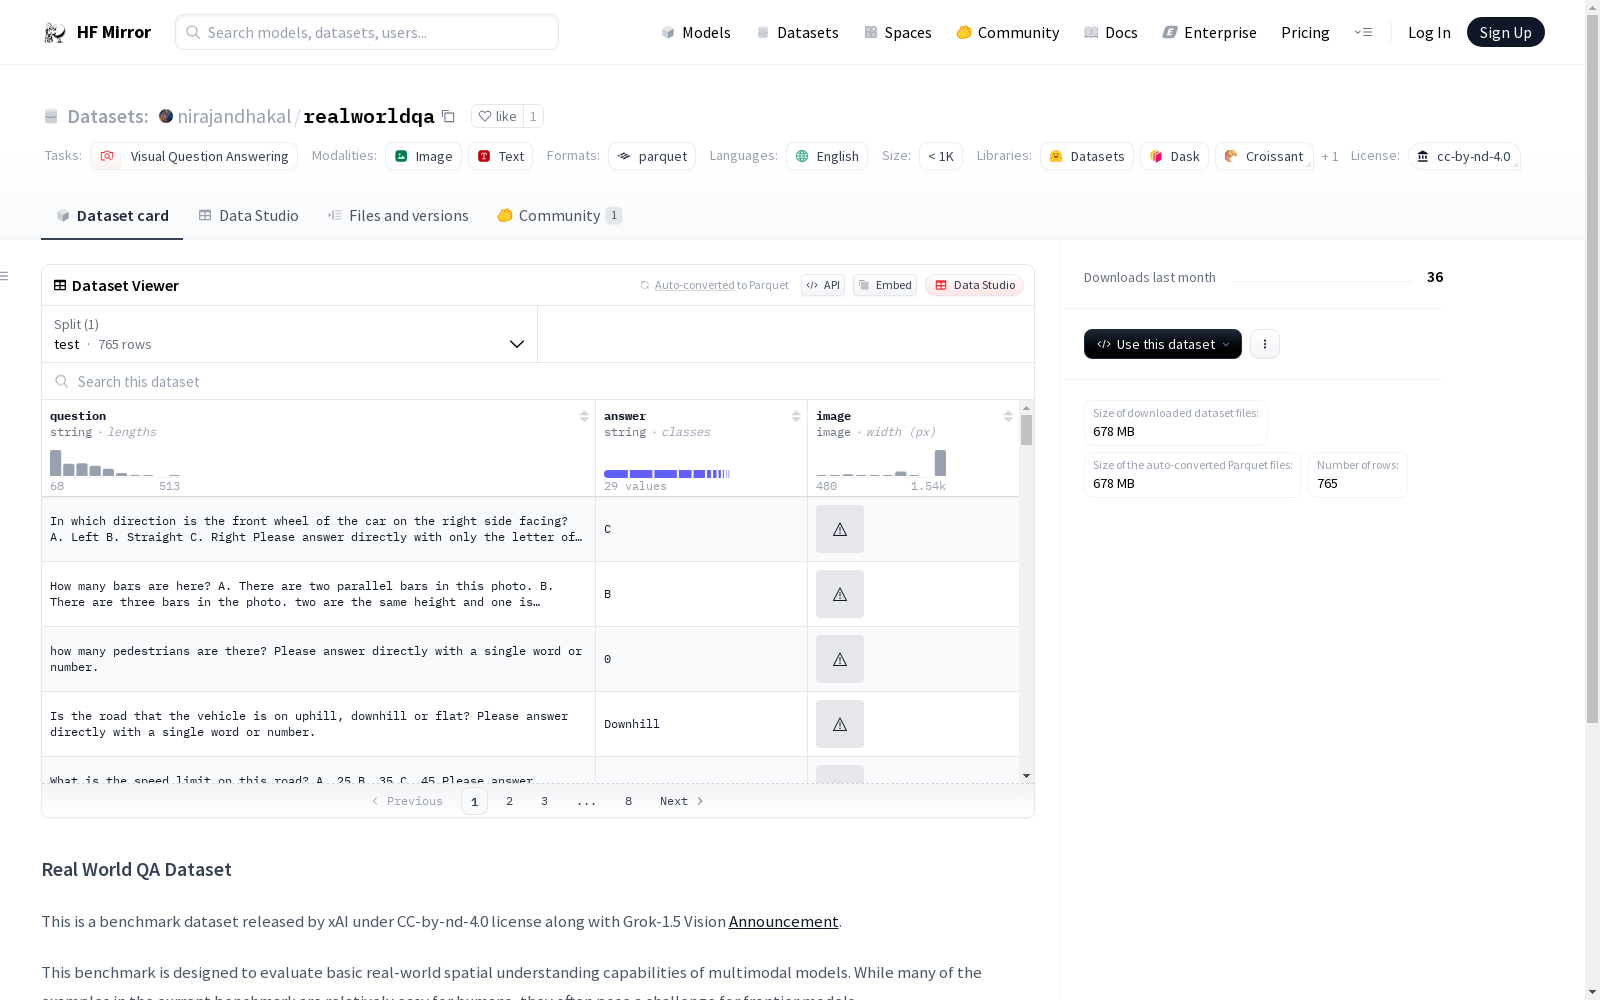
Task: Open the Community tab with 1 discussion
Action: [560, 216]
